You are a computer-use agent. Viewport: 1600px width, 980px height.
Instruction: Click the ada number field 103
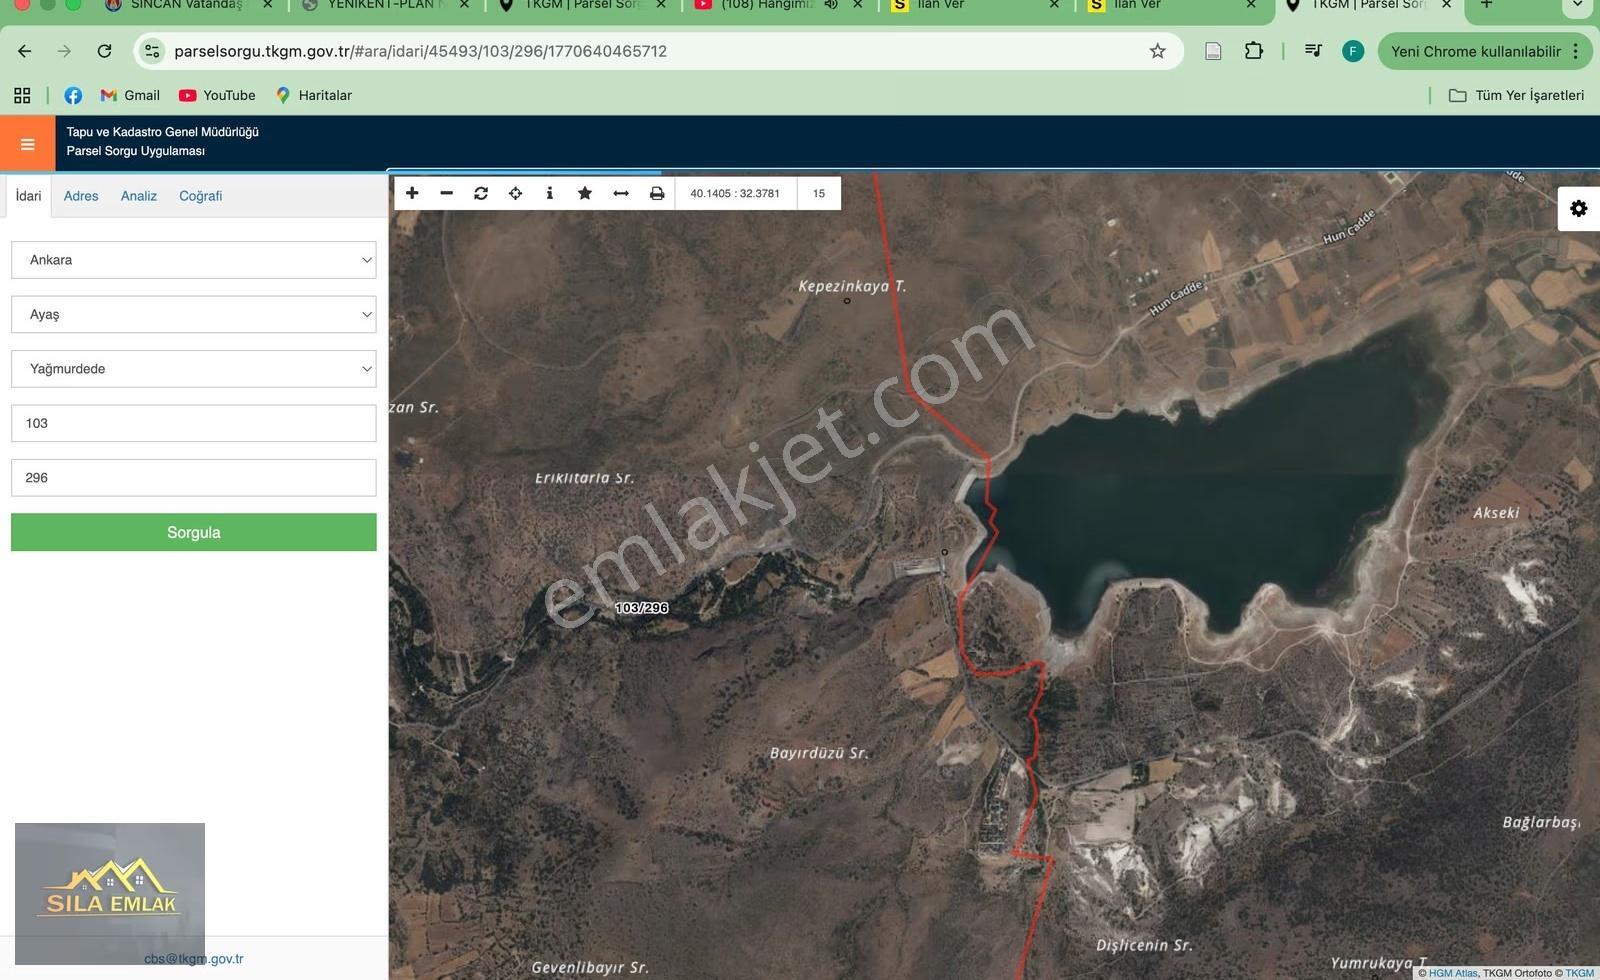(x=194, y=423)
